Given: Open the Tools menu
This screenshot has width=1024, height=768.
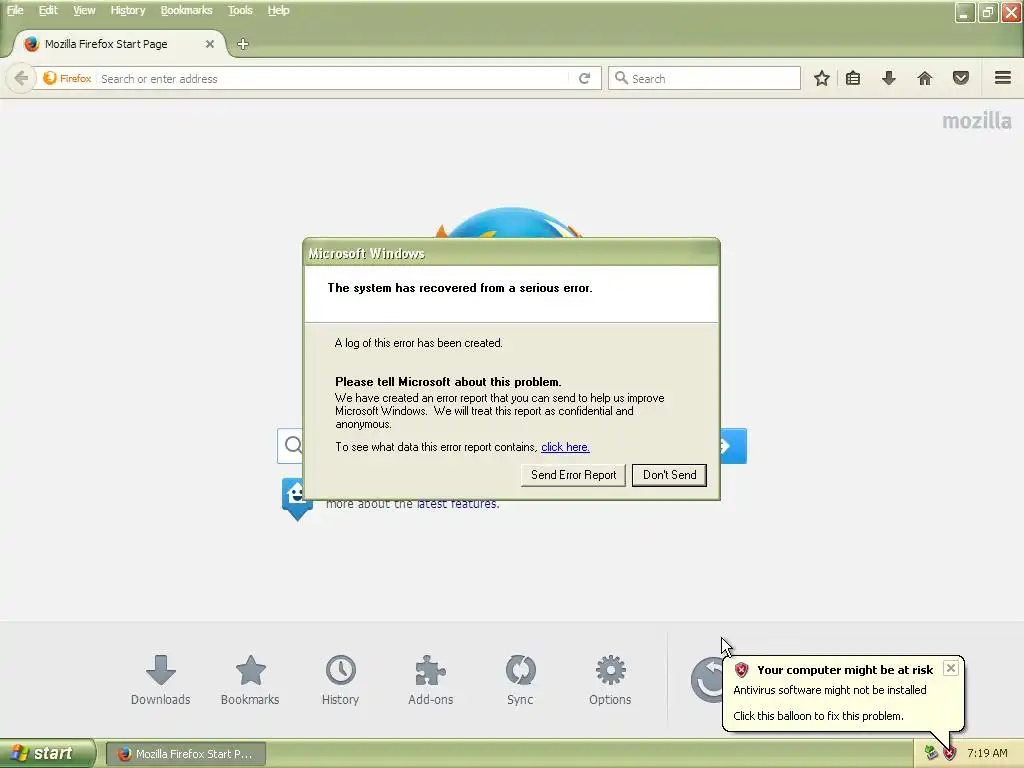Looking at the screenshot, I should click(240, 10).
